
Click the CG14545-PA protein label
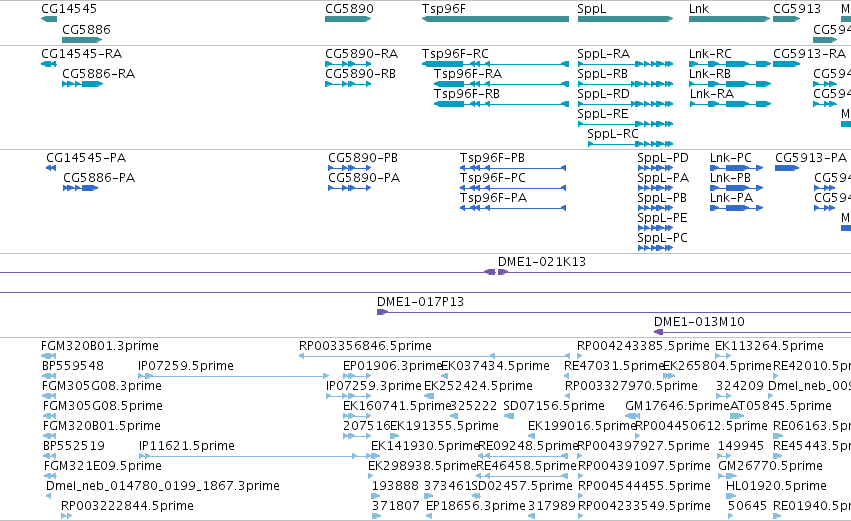coord(86,158)
